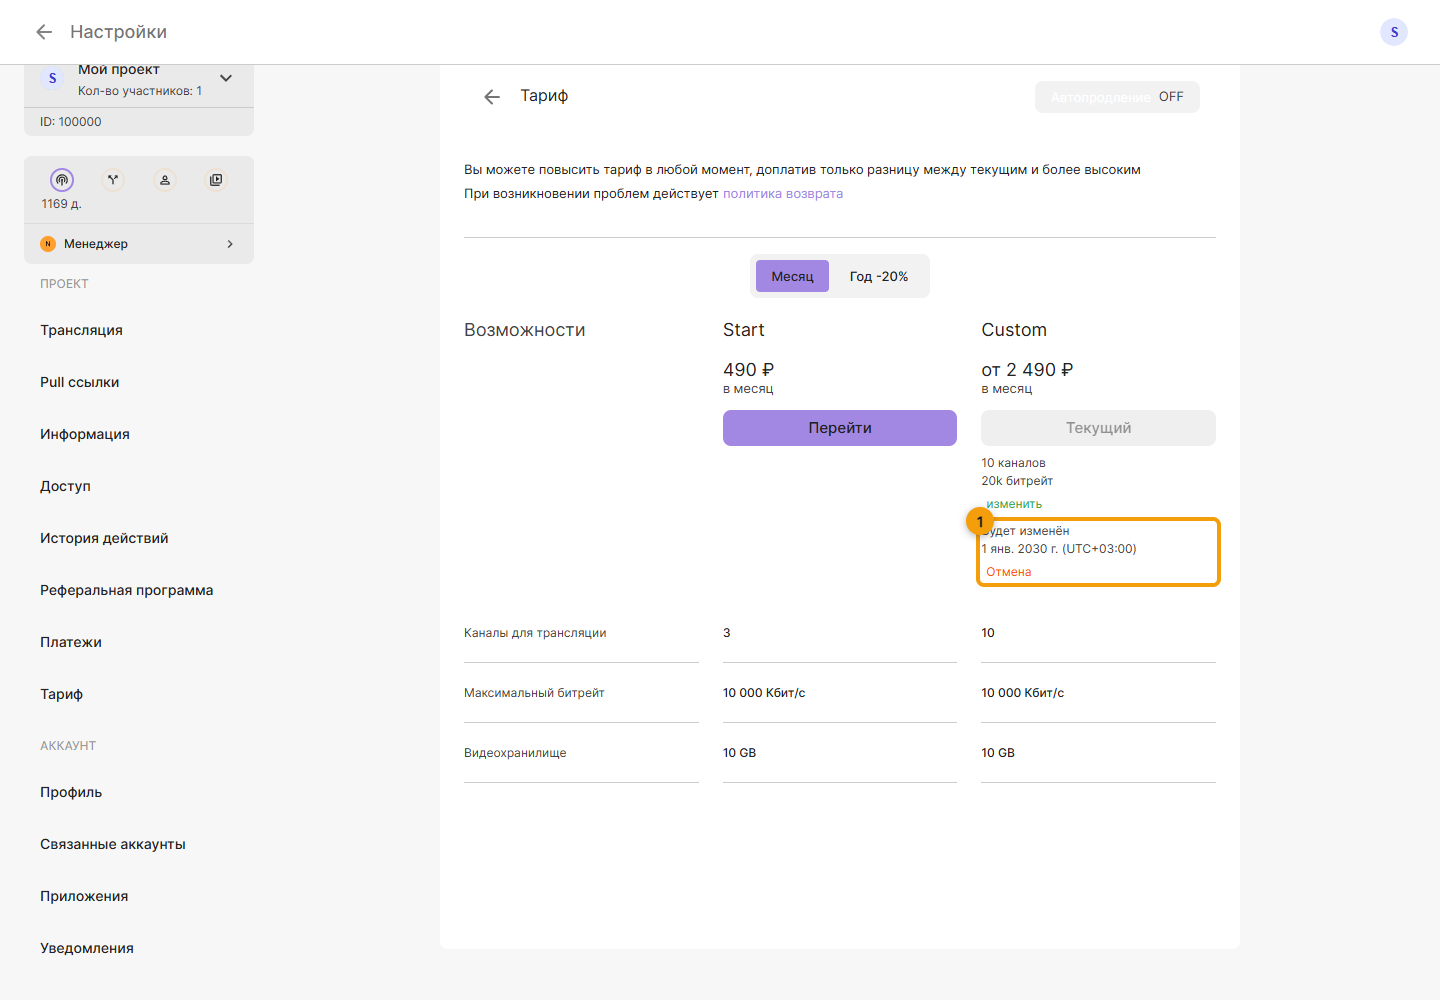Open Реферальная программа
Viewport: 1440px width, 1000px height.
click(127, 590)
